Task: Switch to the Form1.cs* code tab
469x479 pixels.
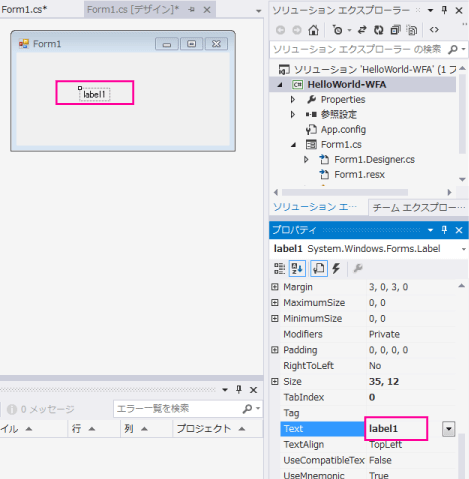Action: [24, 10]
